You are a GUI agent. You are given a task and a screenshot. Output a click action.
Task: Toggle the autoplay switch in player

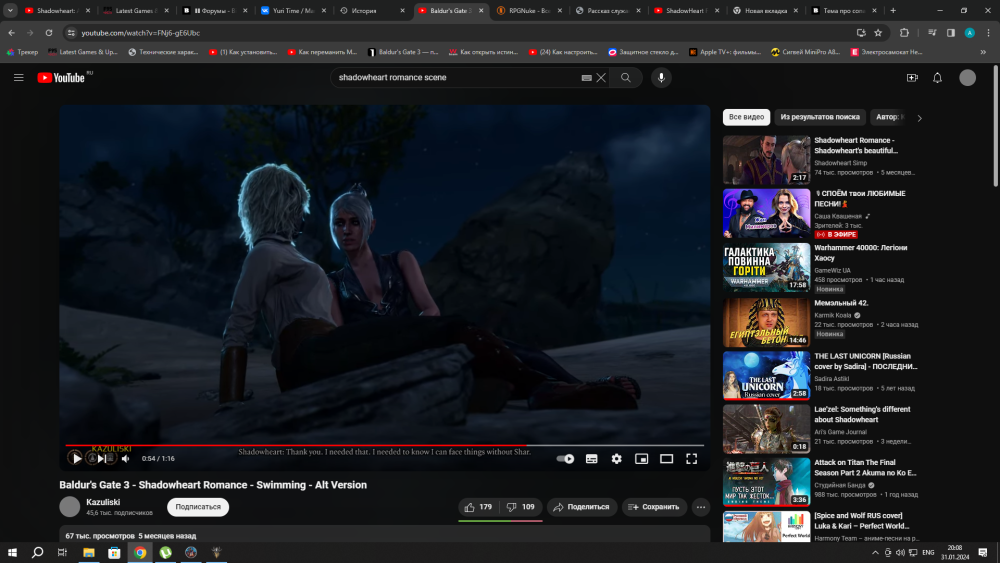(565, 459)
